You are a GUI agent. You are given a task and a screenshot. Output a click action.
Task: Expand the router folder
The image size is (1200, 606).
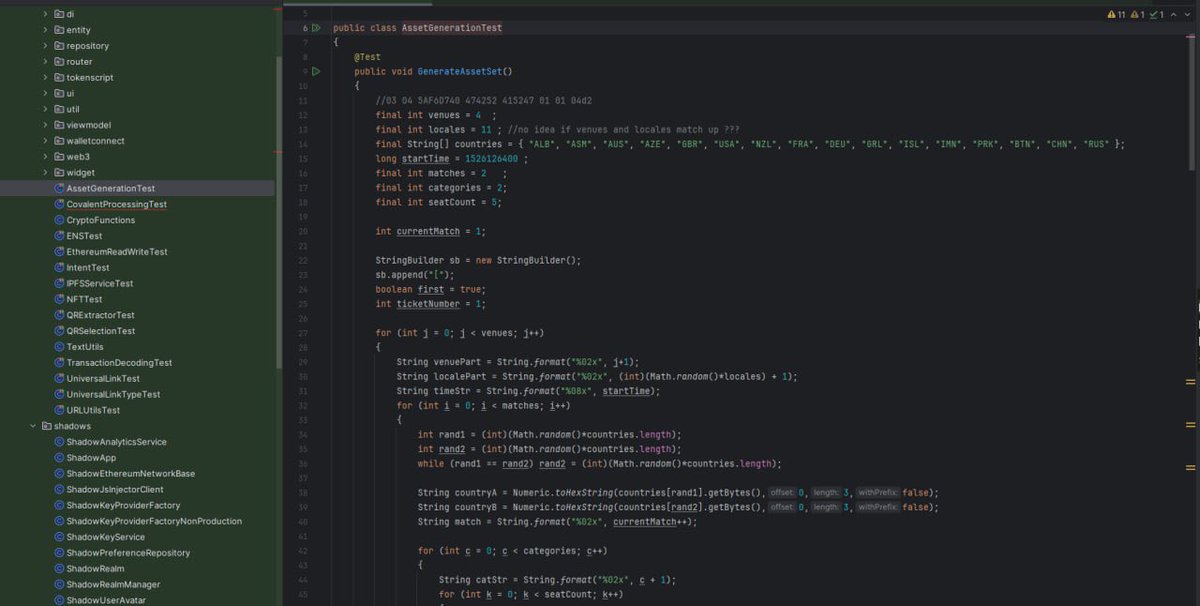[45, 62]
